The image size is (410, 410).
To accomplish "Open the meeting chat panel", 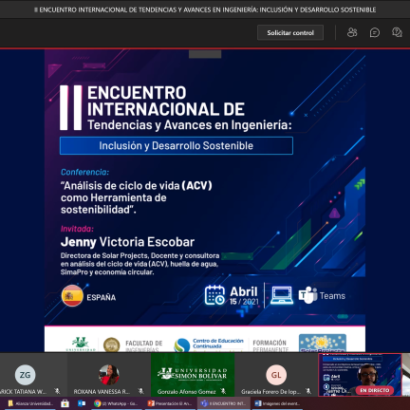I will tap(375, 33).
